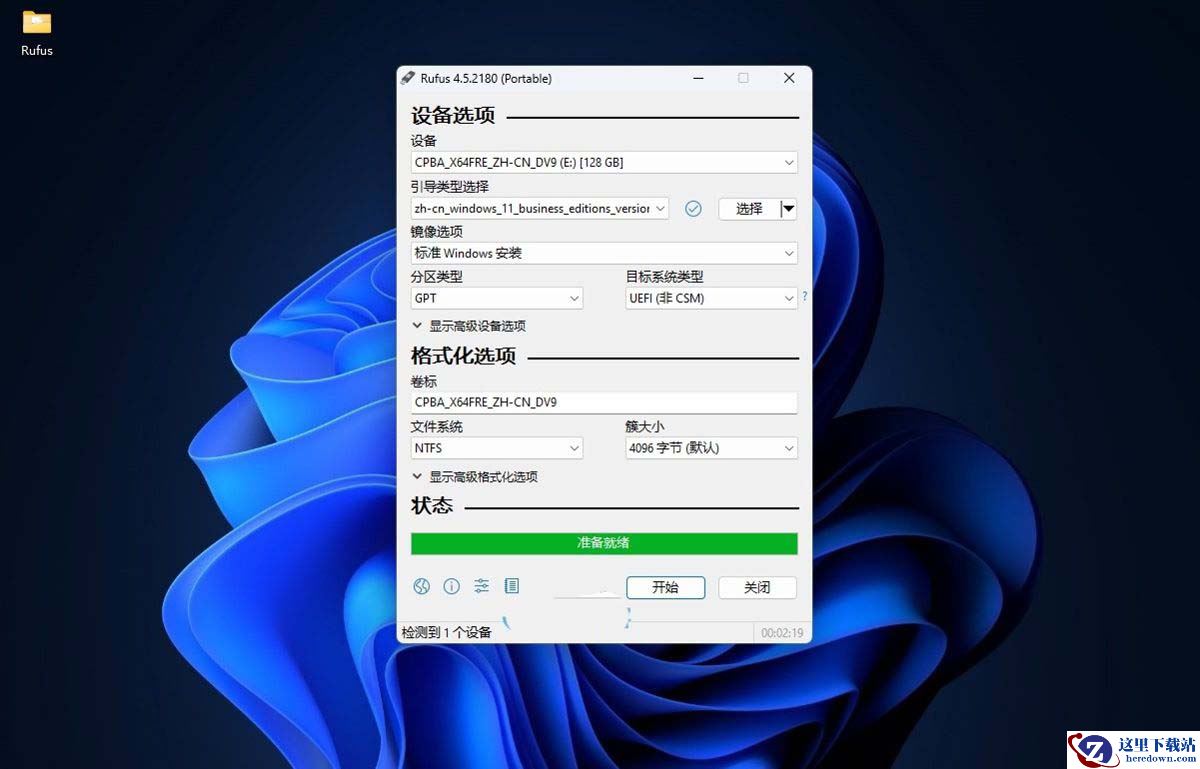Minimize the Rufus window

pyautogui.click(x=697, y=78)
